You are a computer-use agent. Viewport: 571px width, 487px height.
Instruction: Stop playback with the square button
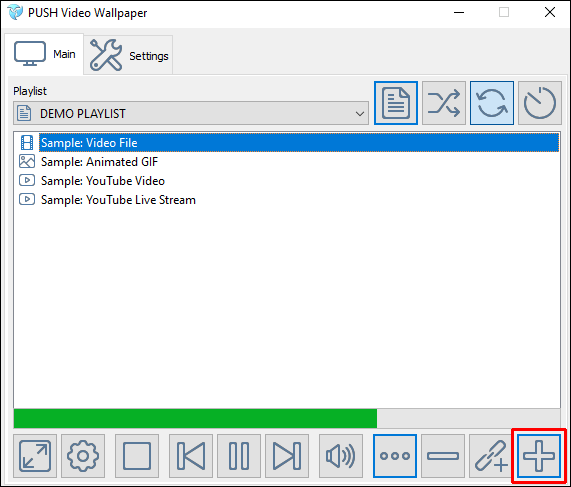click(137, 456)
